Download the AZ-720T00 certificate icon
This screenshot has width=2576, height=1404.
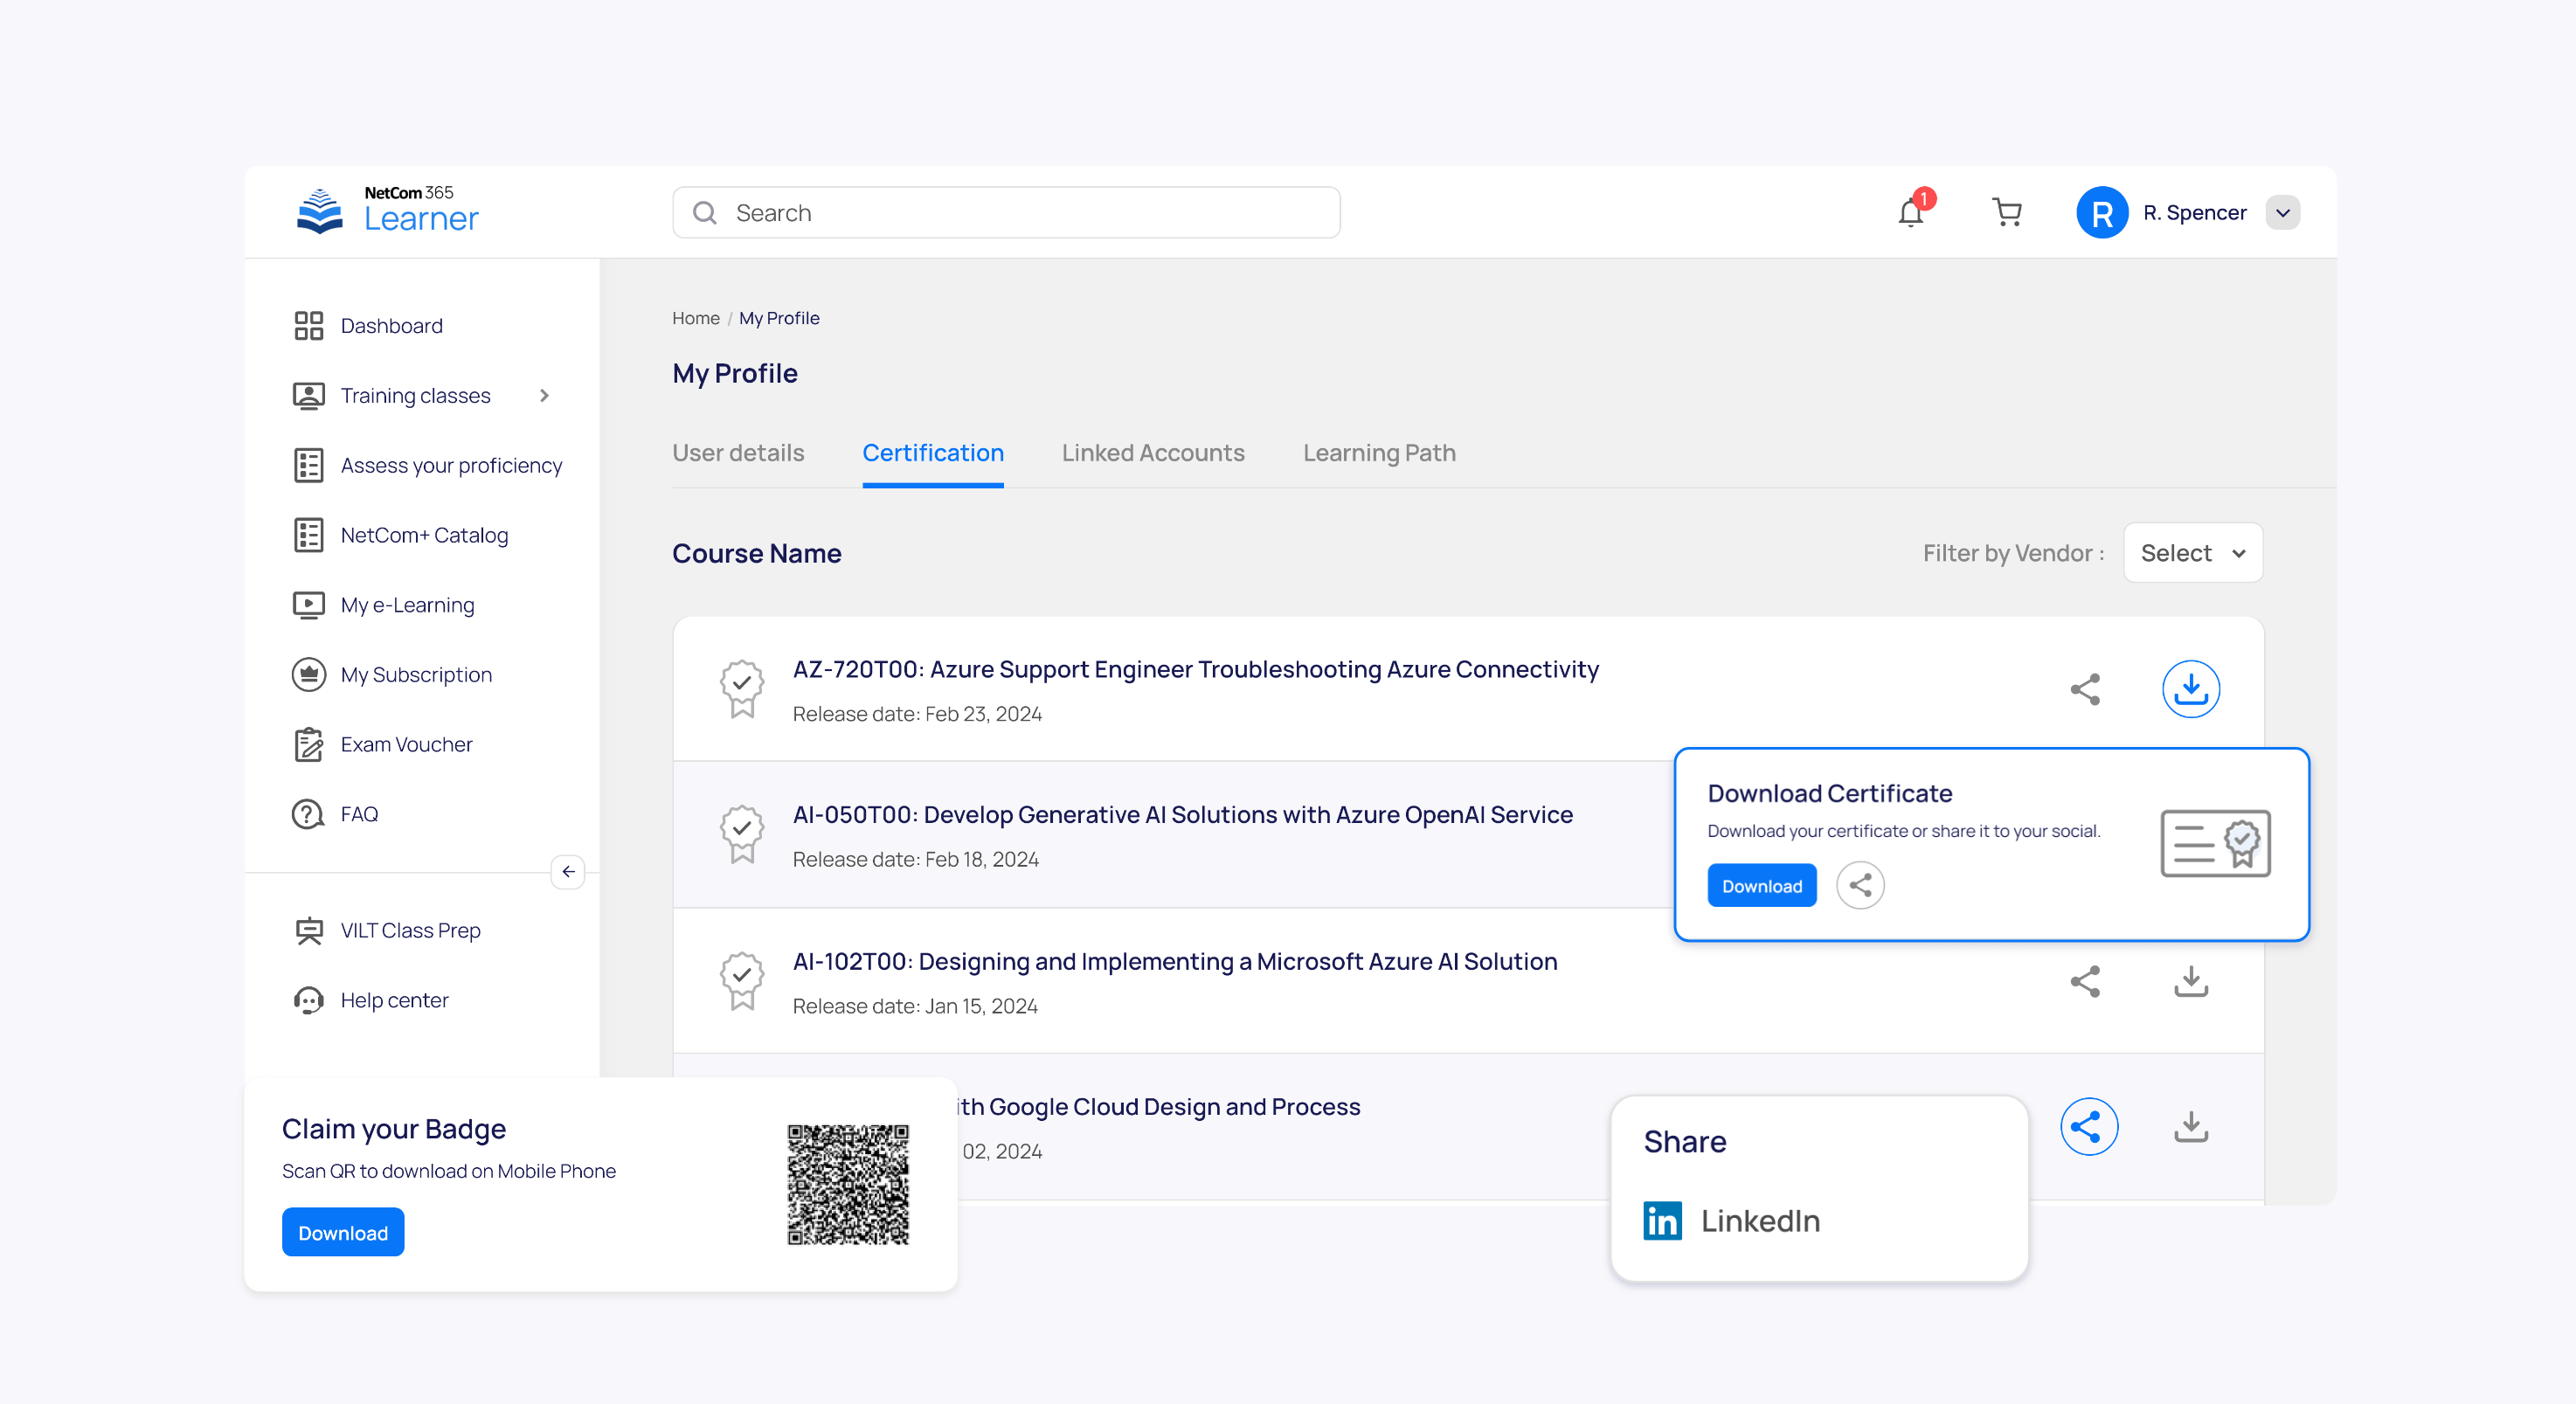2191,689
